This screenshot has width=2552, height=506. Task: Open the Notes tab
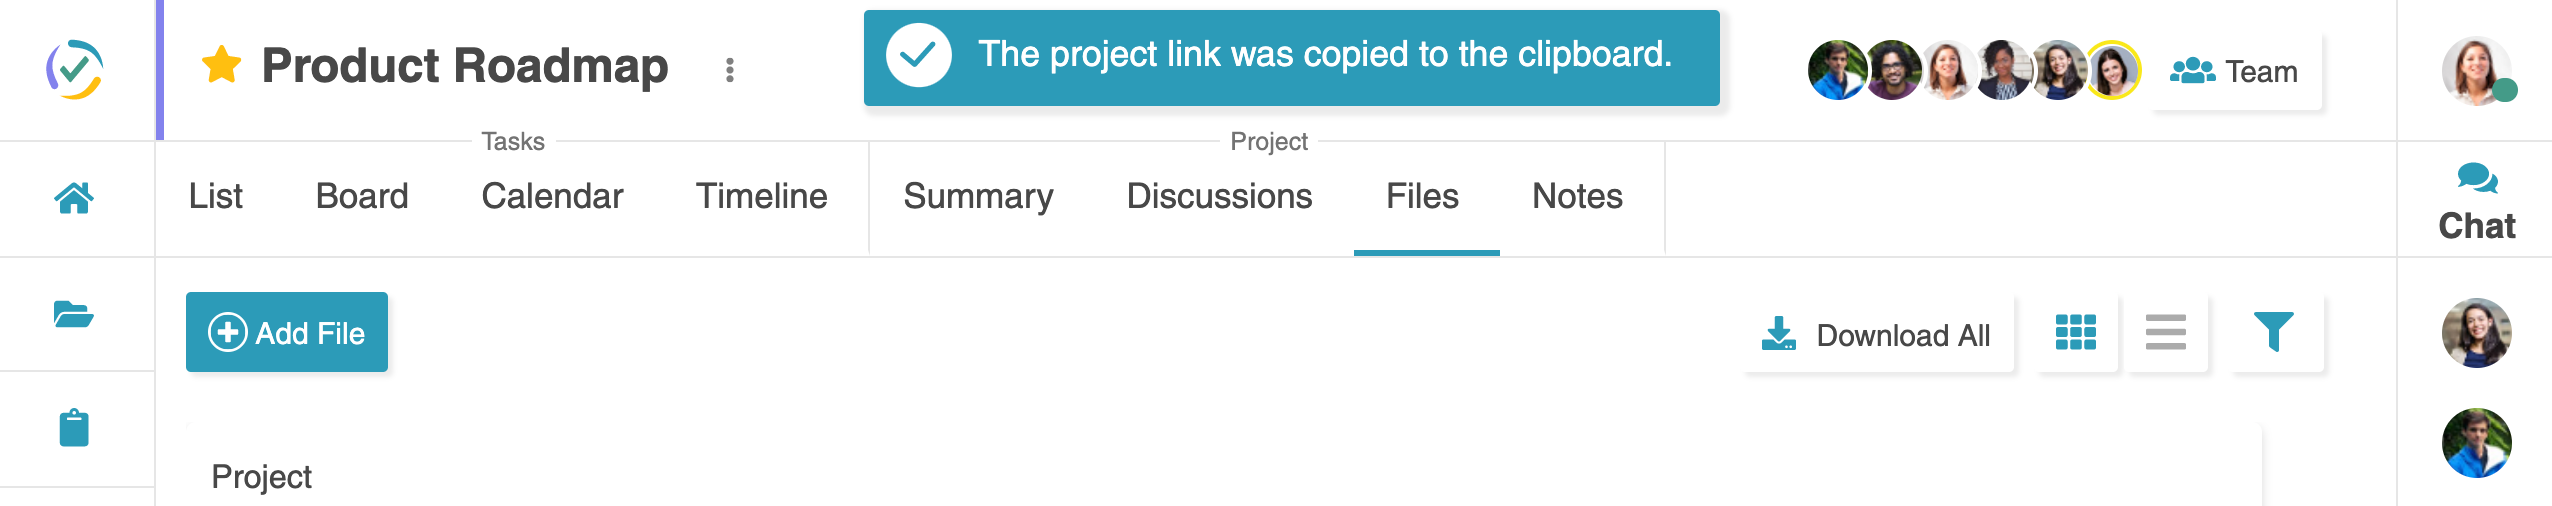point(1577,196)
